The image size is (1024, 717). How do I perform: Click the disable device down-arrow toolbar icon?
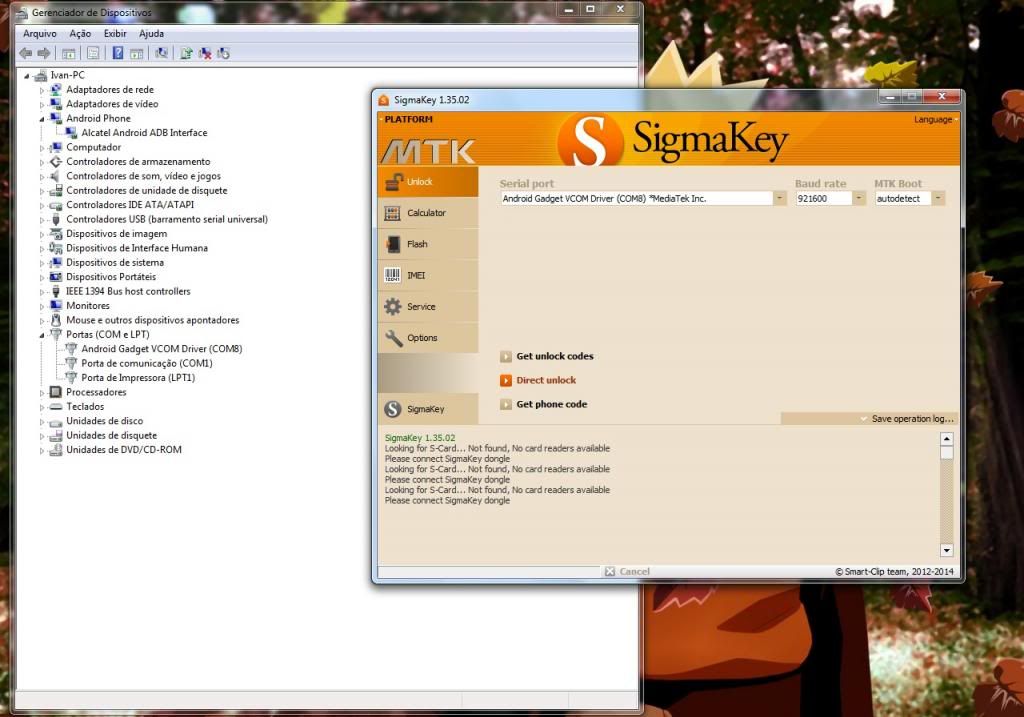click(x=223, y=54)
